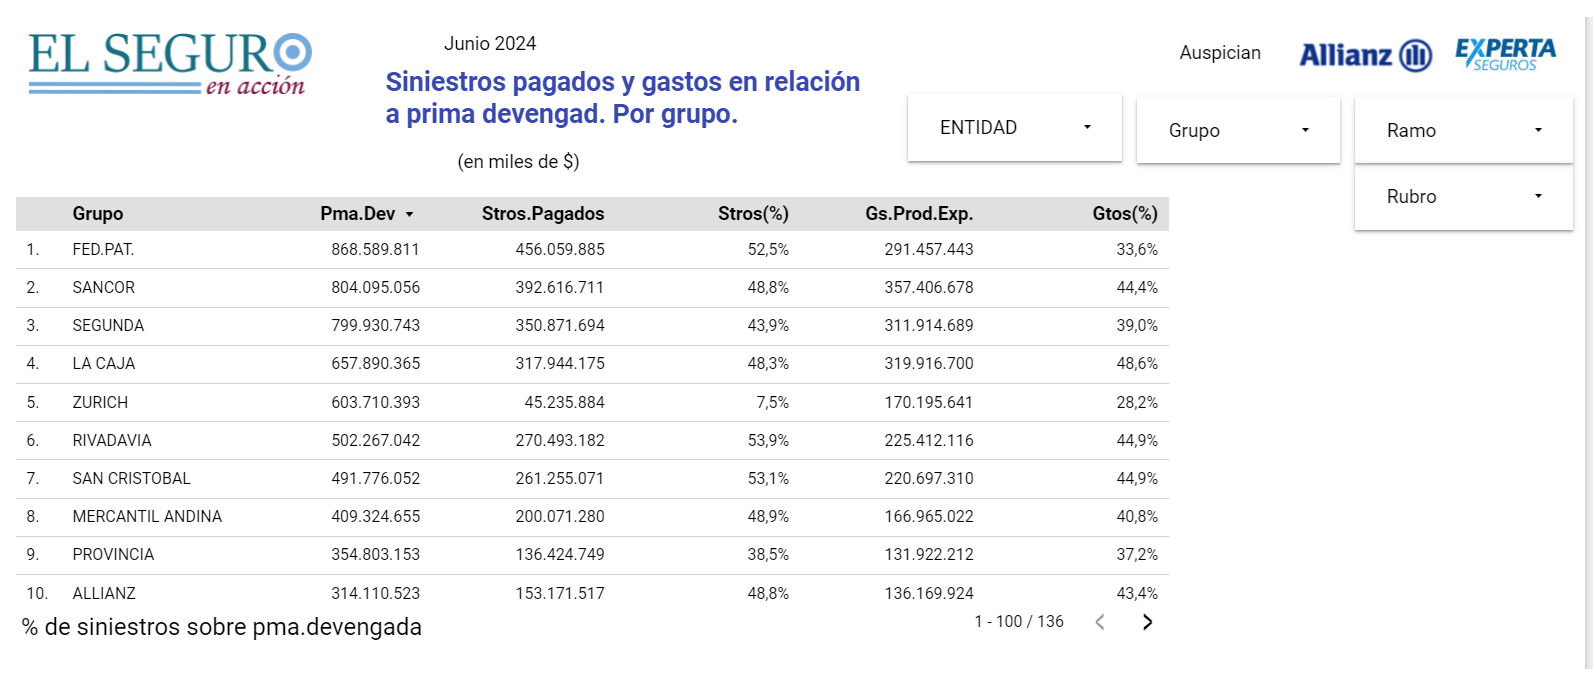Select the SANCOR group row
The width and height of the screenshot is (1593, 698).
tap(103, 288)
